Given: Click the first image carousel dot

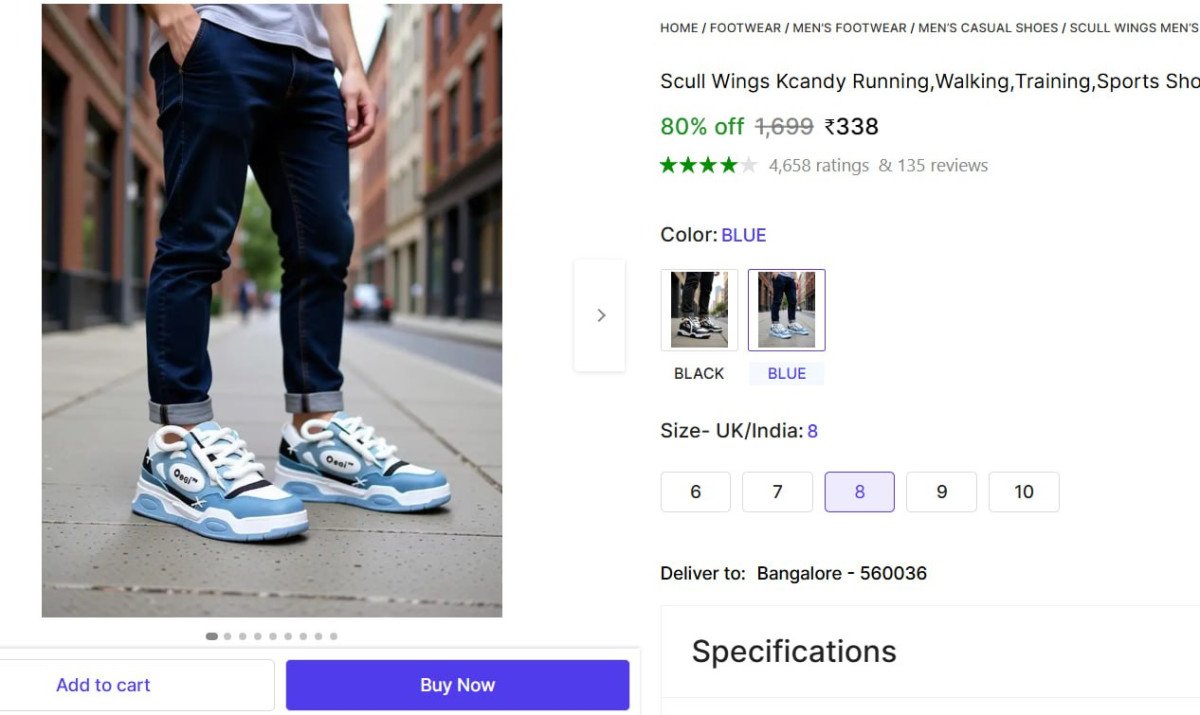Looking at the screenshot, I should point(211,636).
